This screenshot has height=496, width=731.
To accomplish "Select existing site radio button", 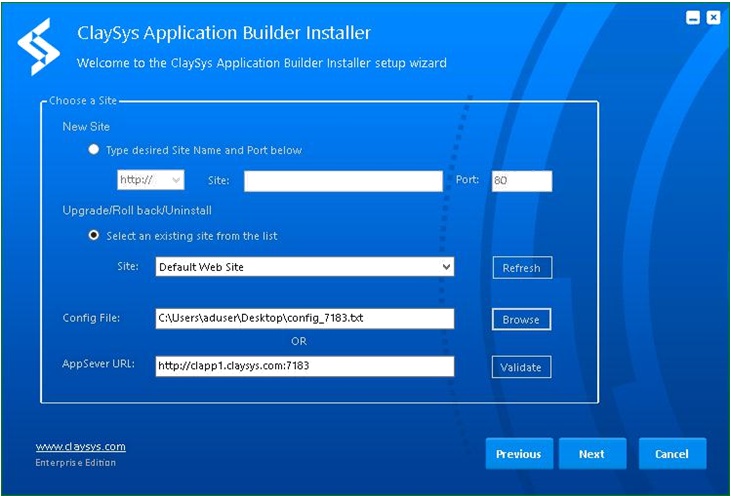I will point(94,235).
